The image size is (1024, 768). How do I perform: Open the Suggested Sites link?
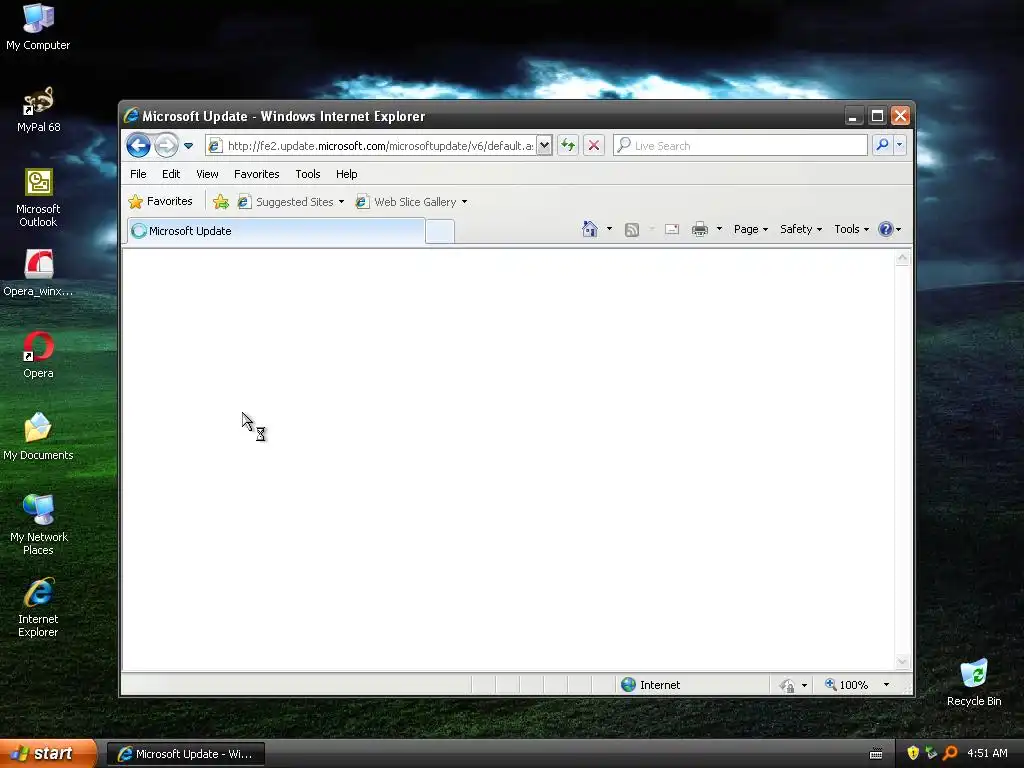(x=285, y=202)
